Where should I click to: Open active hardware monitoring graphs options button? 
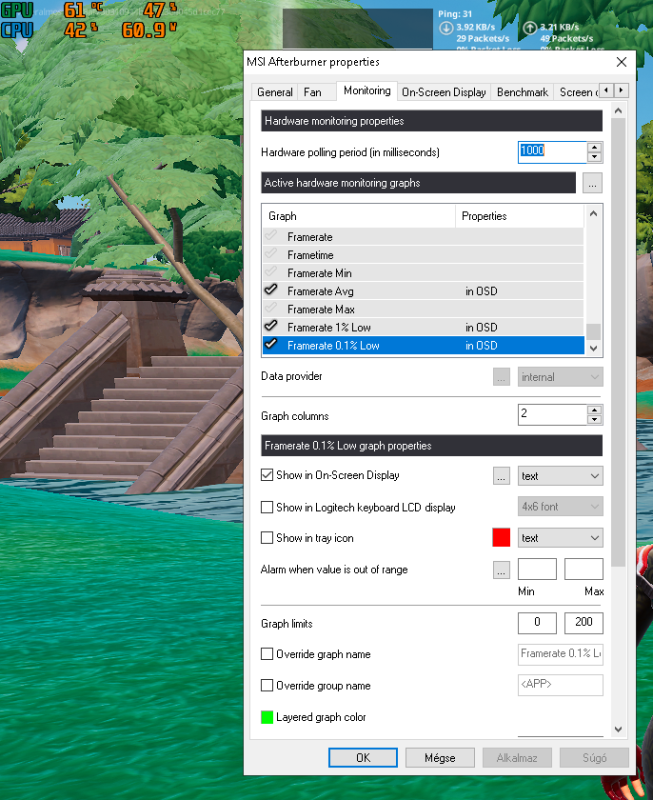(x=592, y=183)
